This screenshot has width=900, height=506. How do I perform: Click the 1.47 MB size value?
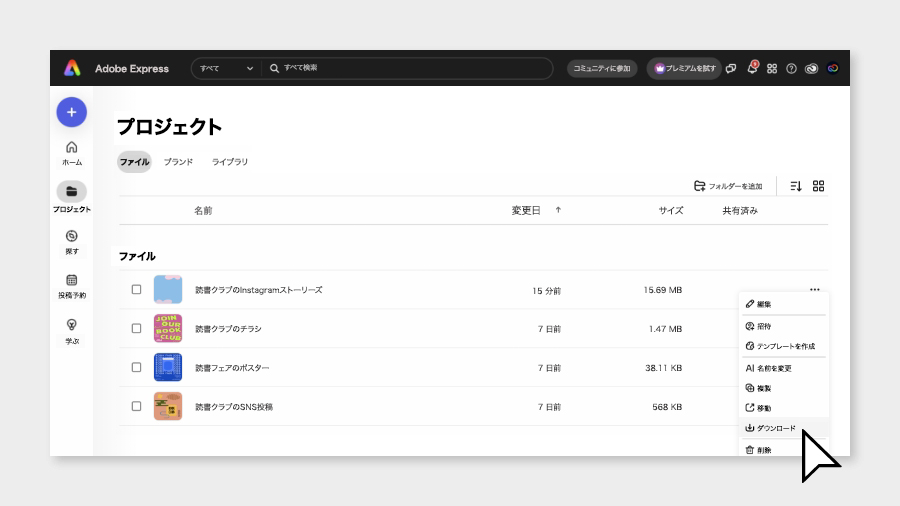pyautogui.click(x=665, y=329)
